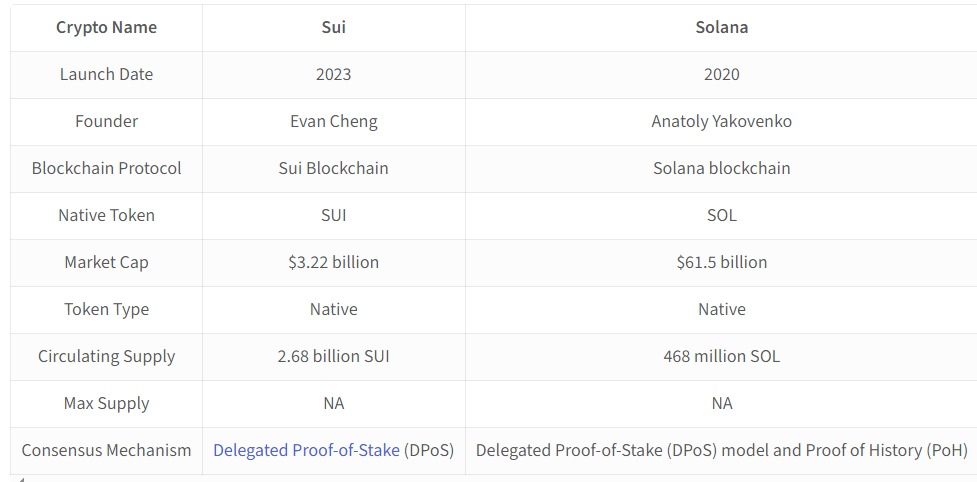Screen dimensions: 977x482
Task: Select the Solana blockchain protocol cell
Action: 722,168
